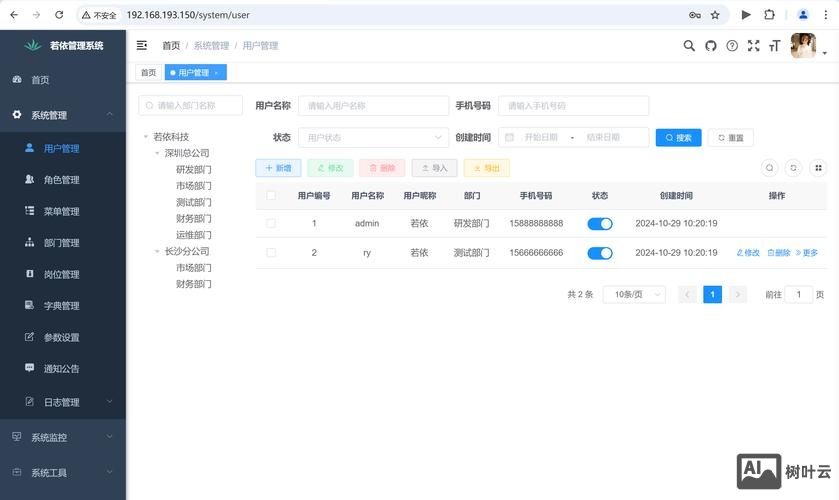Viewport: 839px width, 500px height.
Task: Check the select-all header checkbox
Action: coord(271,195)
